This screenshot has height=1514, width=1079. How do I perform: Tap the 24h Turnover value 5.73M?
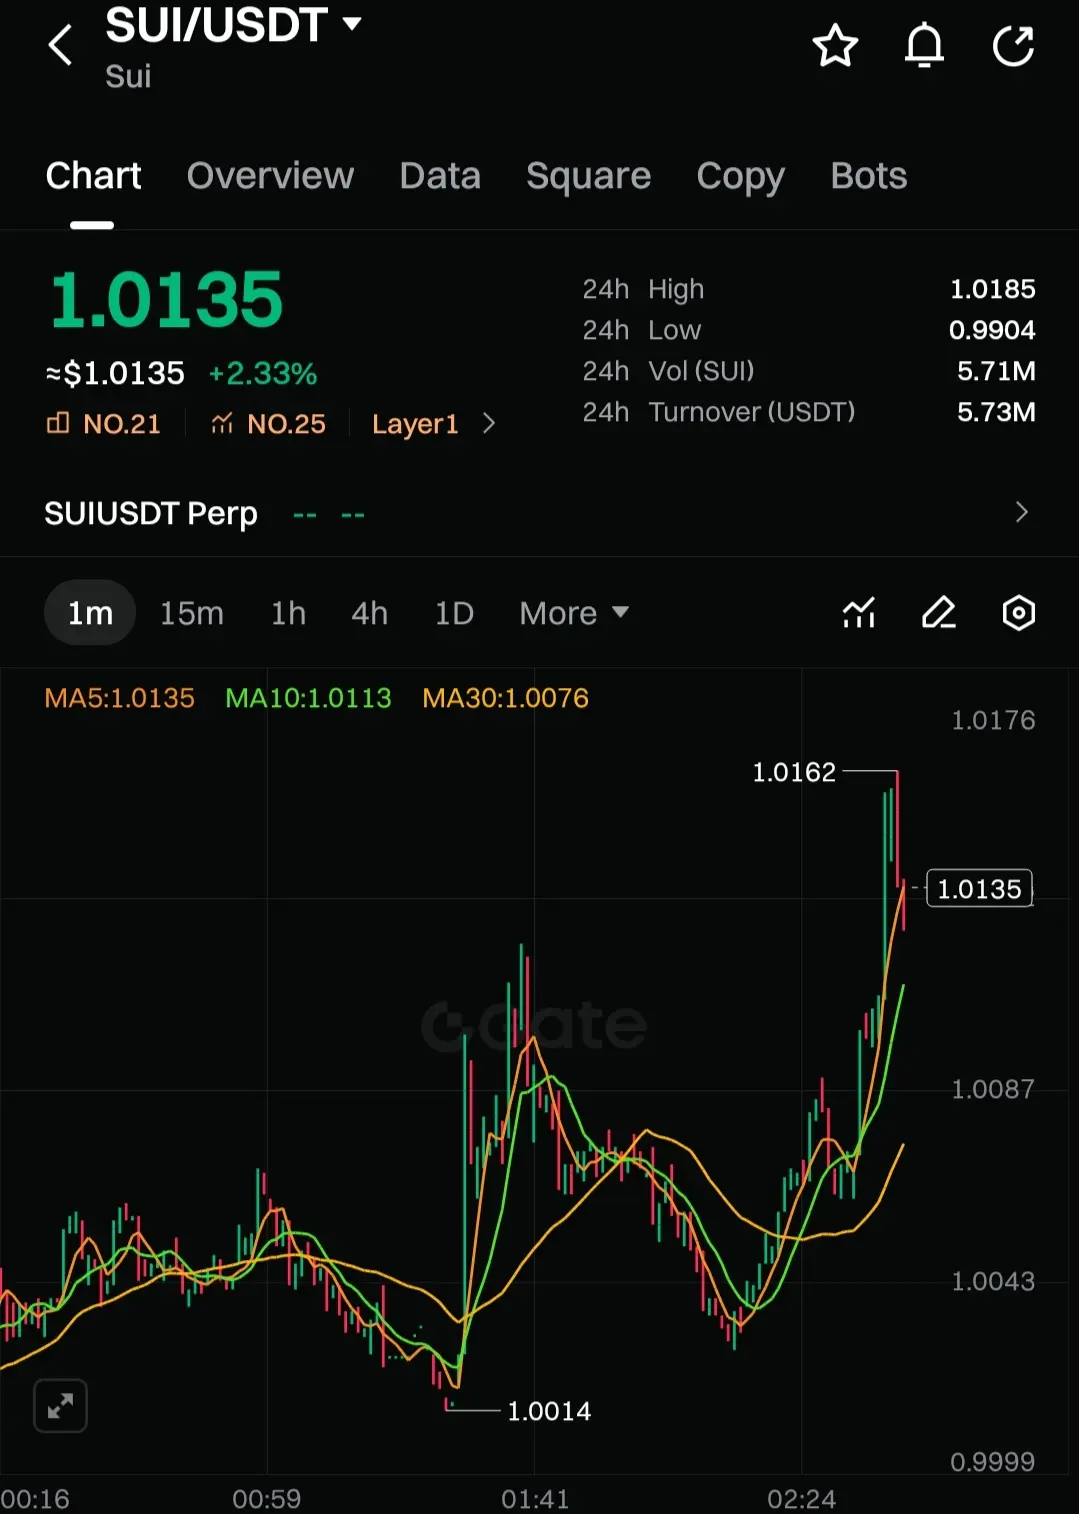(996, 412)
